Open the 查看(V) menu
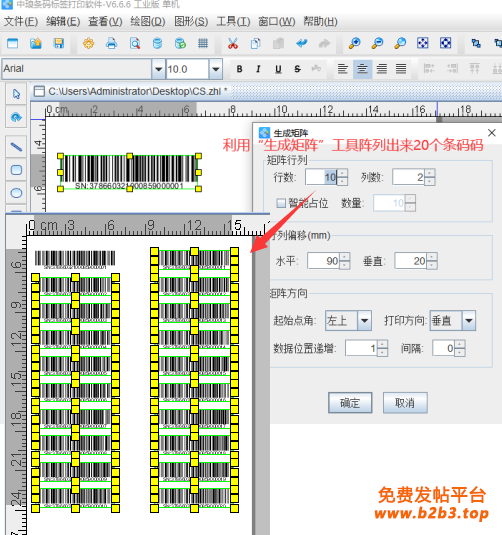This screenshot has width=502, height=535. point(105,21)
